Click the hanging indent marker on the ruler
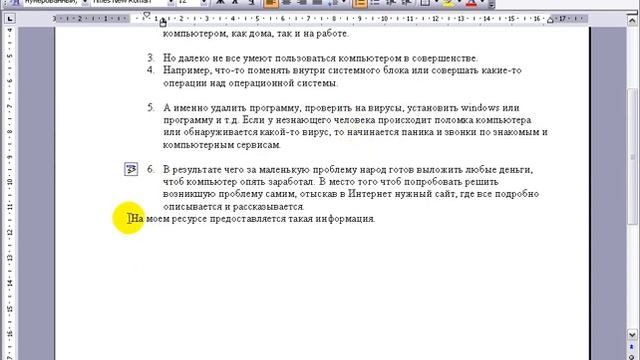This screenshot has width=640, height=360. point(163,22)
